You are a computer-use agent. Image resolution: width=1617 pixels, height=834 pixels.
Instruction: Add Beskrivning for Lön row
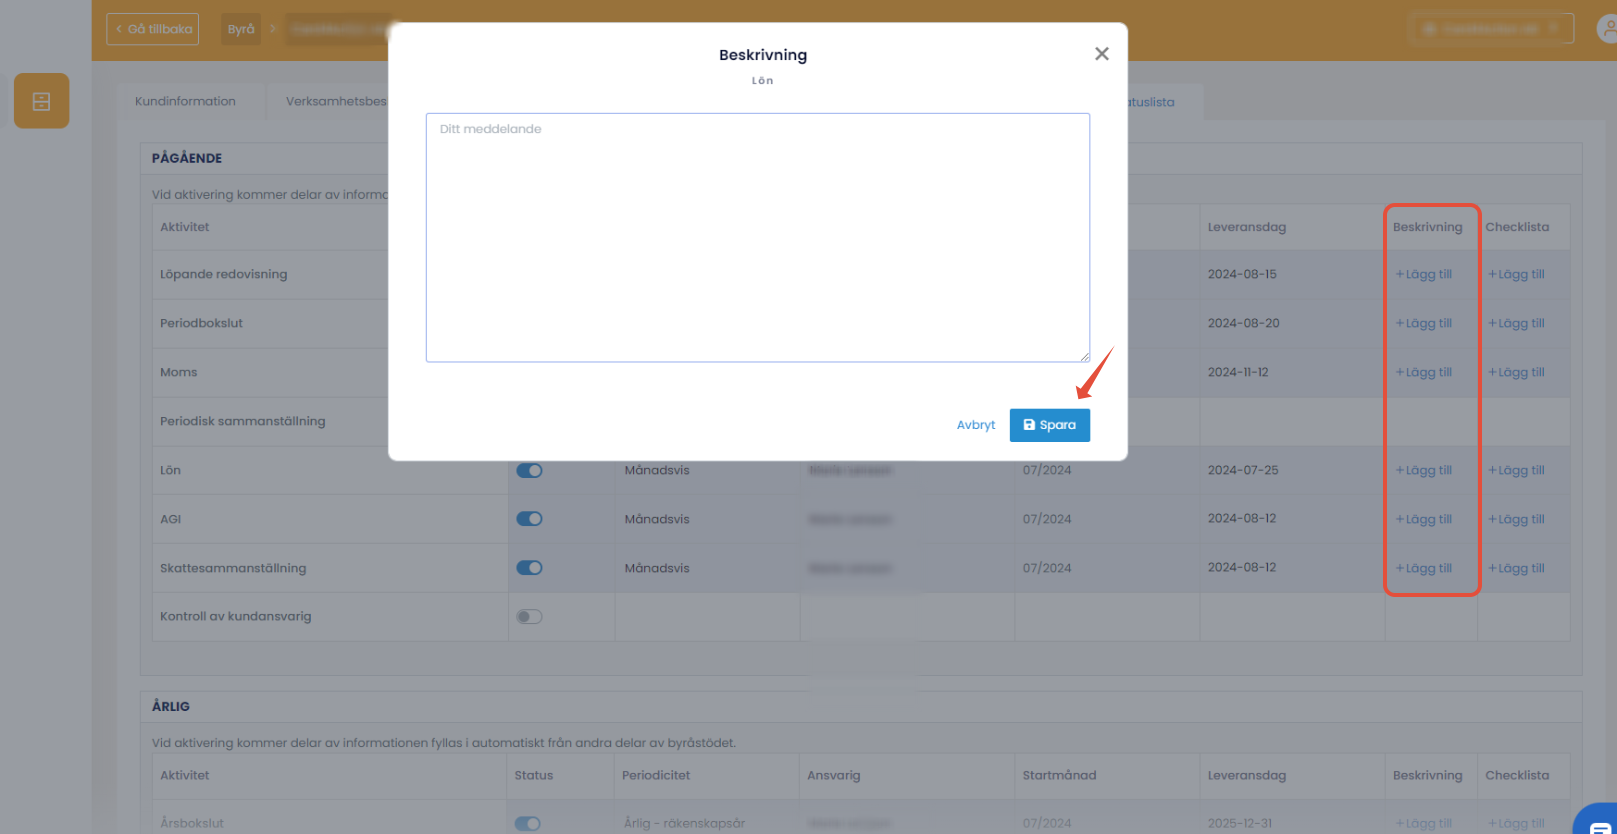point(1424,470)
